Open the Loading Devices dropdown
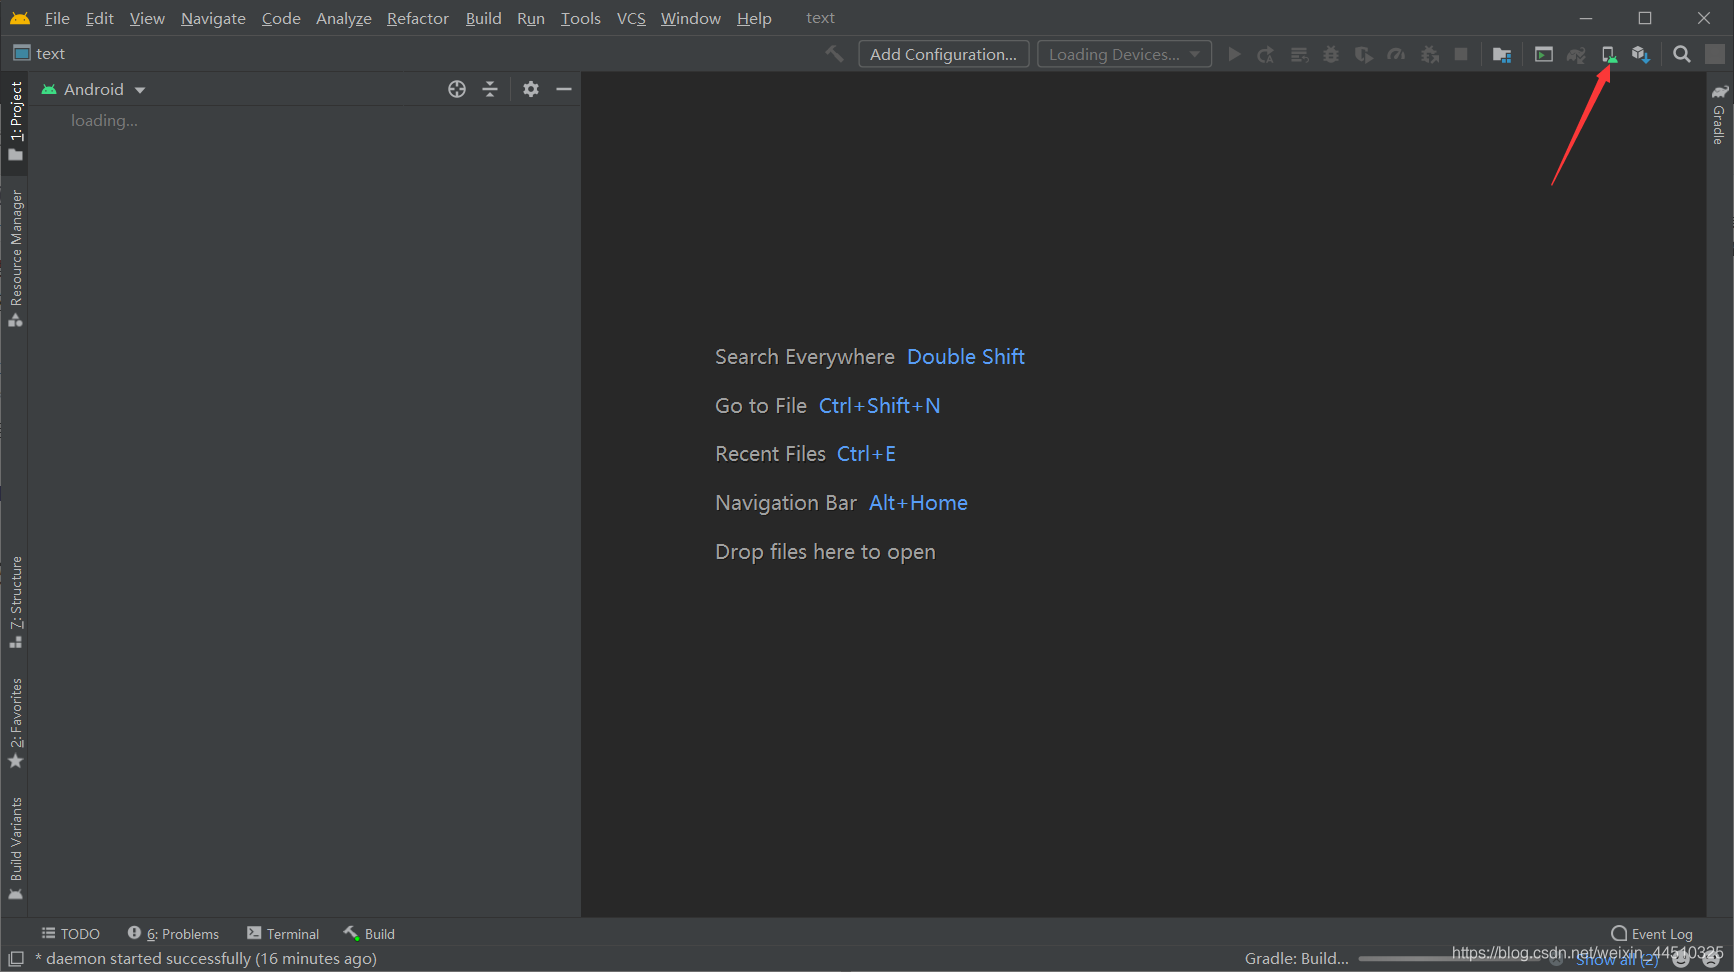Viewport: 1734px width, 972px height. (1124, 54)
